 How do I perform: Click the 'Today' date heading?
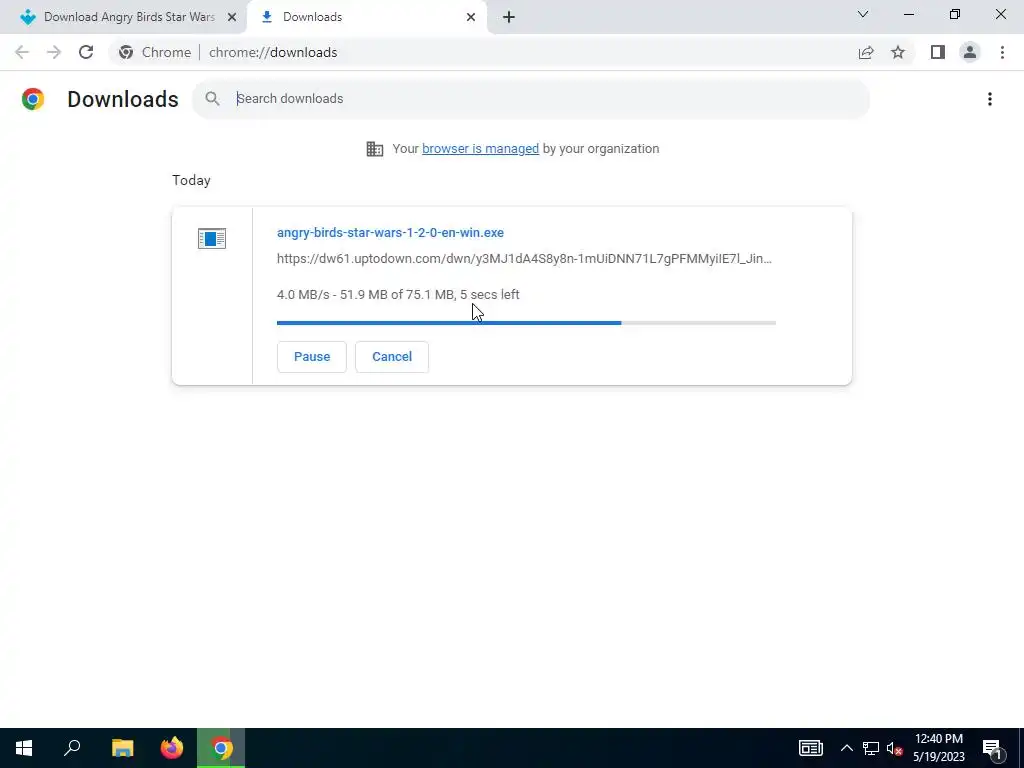pos(191,180)
